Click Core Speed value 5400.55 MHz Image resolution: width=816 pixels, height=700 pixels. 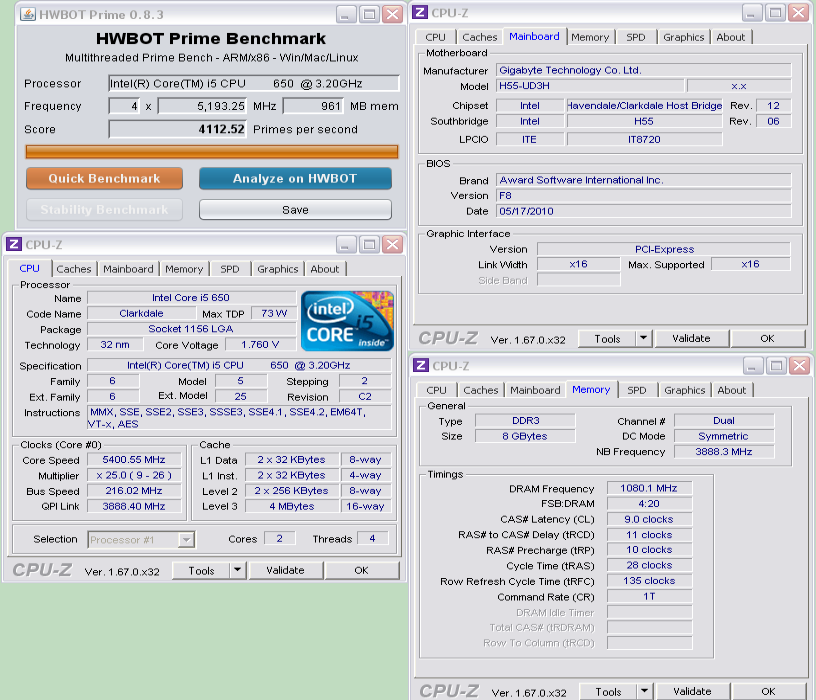134,460
